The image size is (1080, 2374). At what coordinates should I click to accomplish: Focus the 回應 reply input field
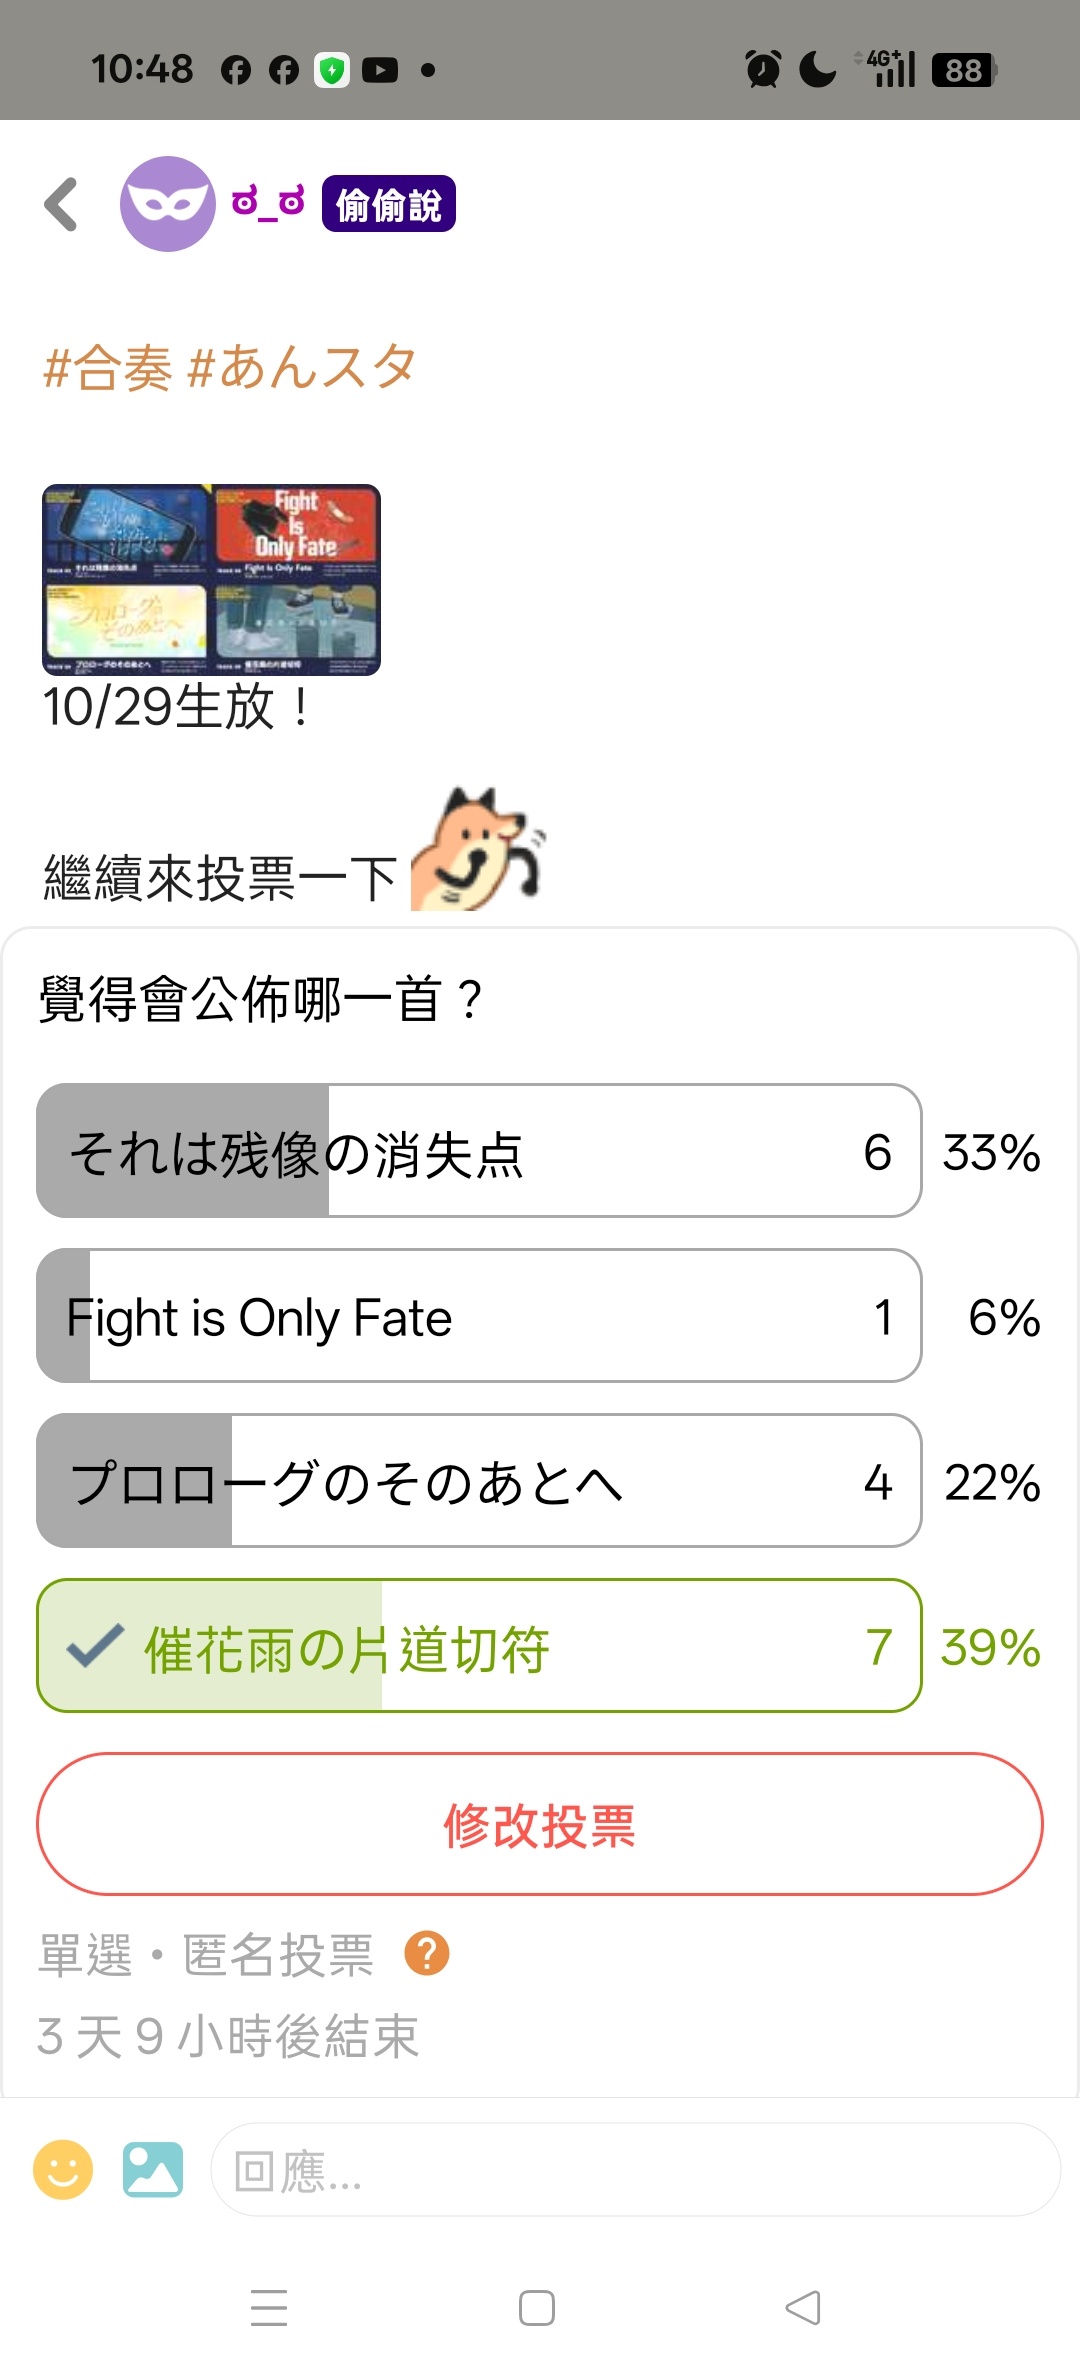point(635,2170)
